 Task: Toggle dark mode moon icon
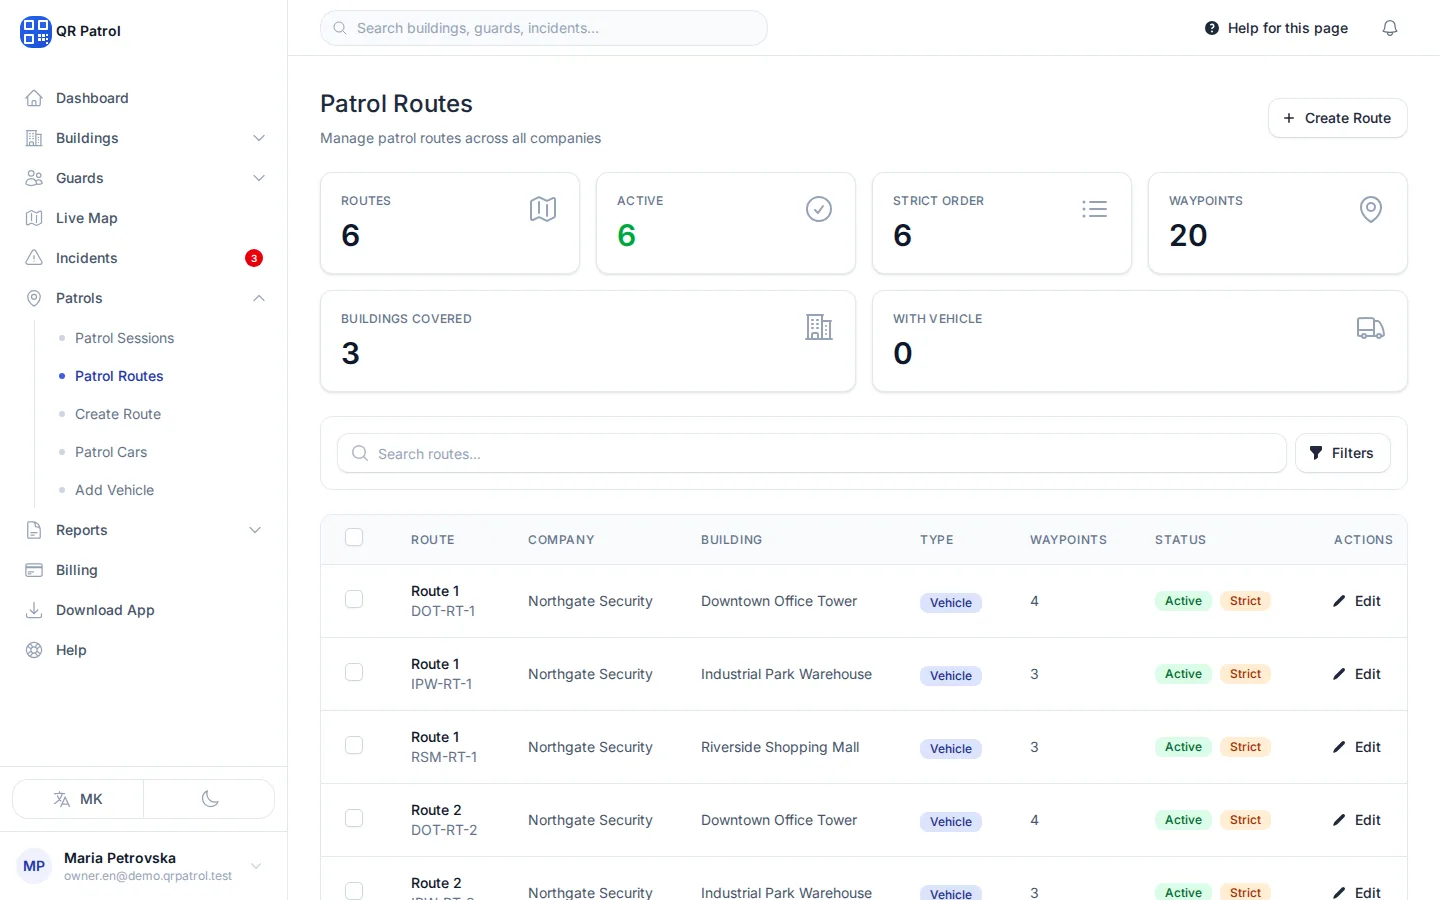[210, 799]
